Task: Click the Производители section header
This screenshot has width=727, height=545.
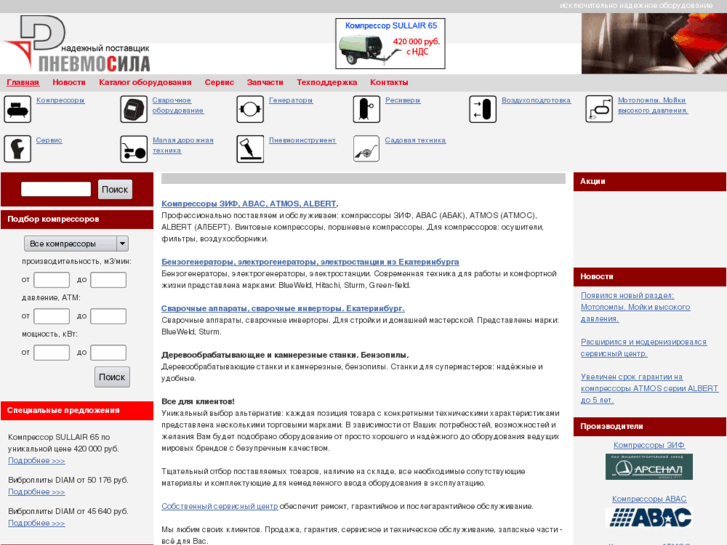Action: coord(650,426)
